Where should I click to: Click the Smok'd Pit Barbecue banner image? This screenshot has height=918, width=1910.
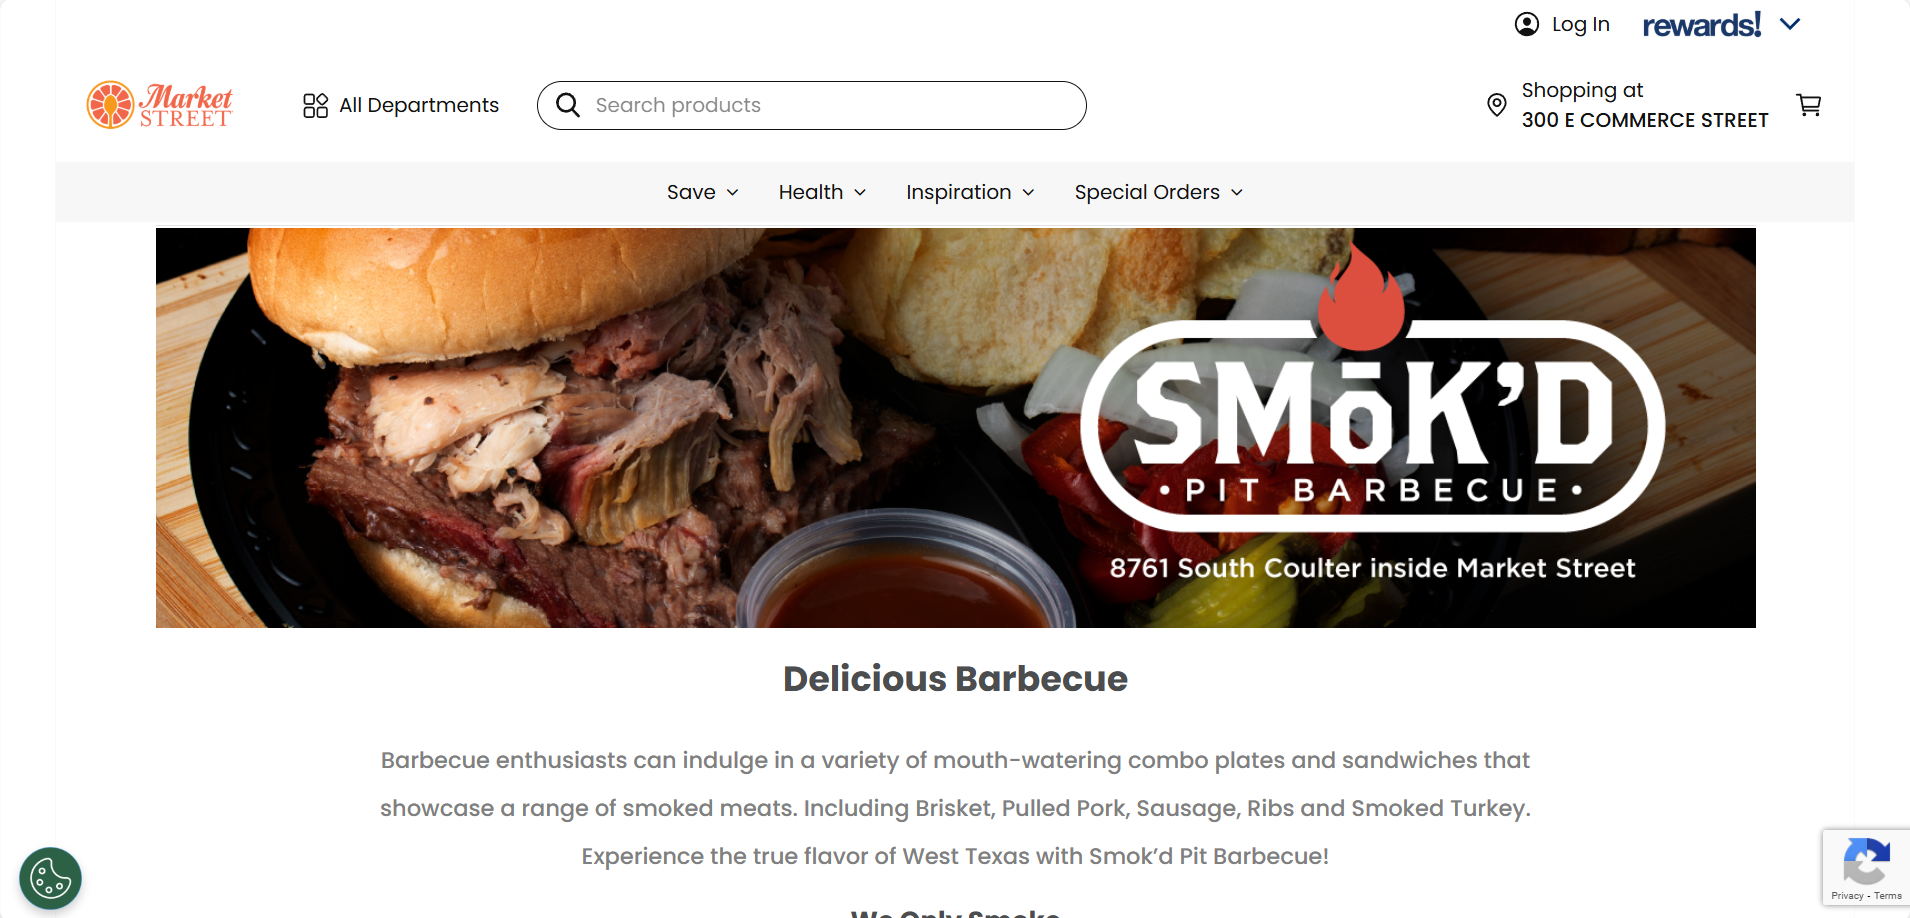click(955, 428)
